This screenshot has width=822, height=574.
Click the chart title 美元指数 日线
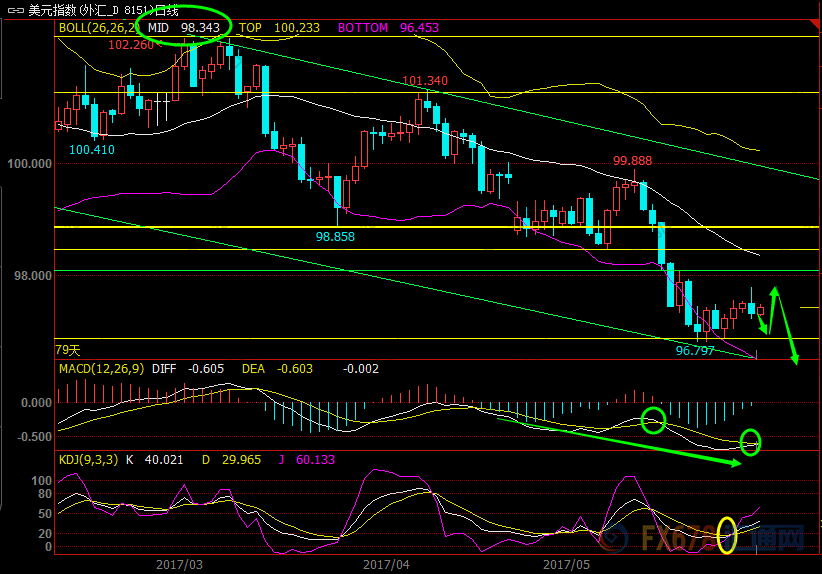(103, 10)
